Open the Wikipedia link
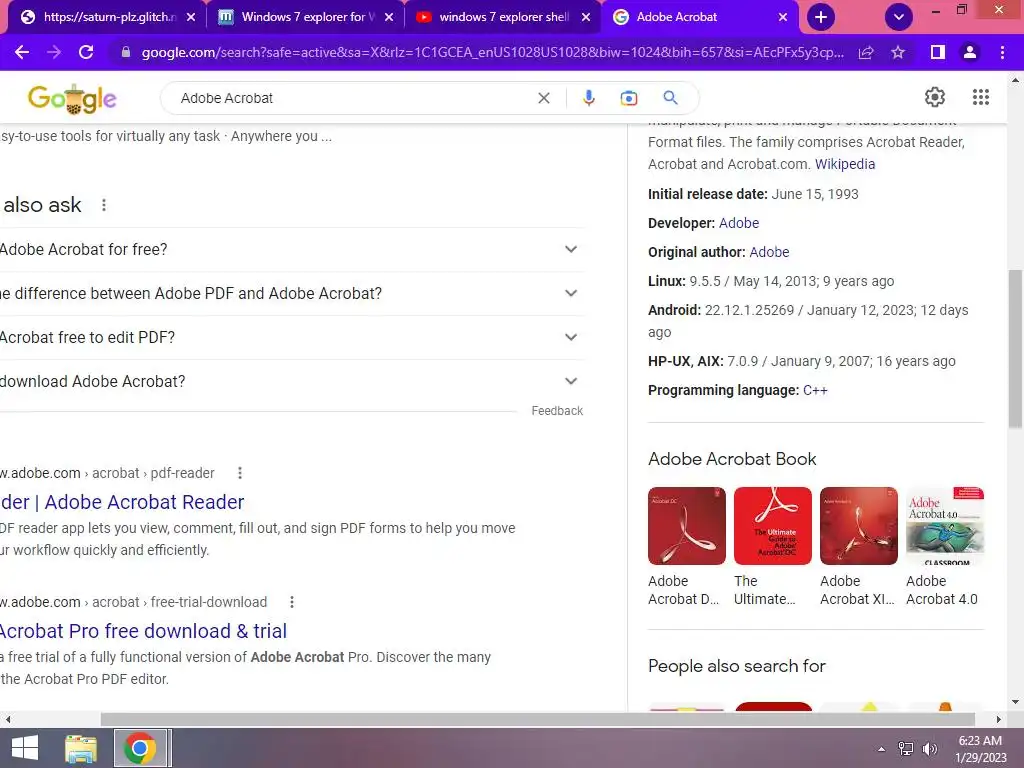 click(x=844, y=164)
